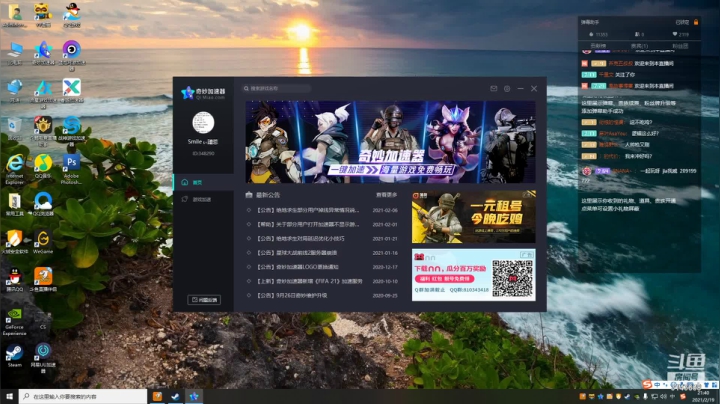The image size is (720, 404).
Task: Open the Internet Explorer desktop shortcut
Action: point(15,169)
